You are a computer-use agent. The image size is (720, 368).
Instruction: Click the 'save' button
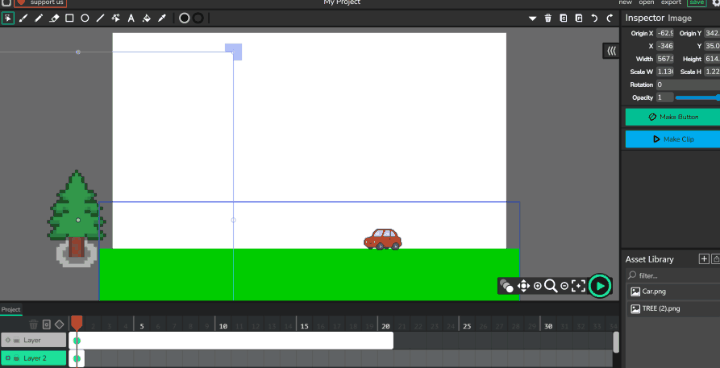point(697,2)
